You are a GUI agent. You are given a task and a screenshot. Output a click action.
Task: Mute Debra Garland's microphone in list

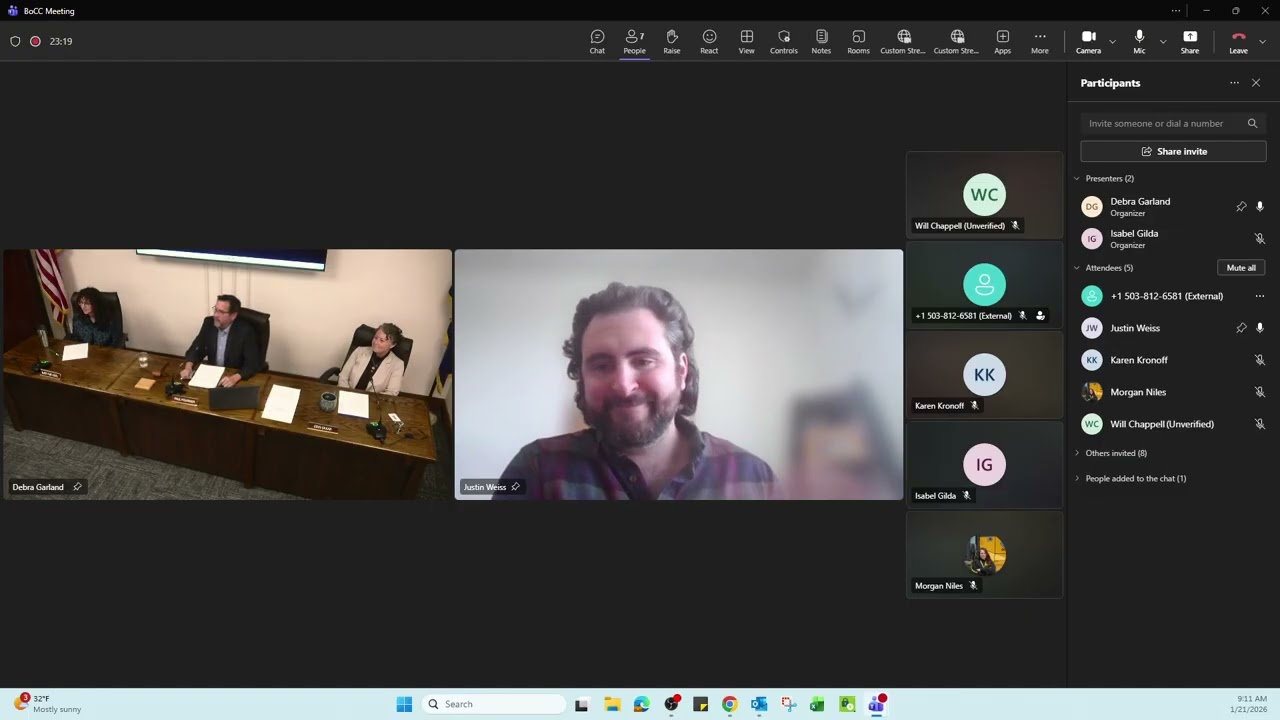(1260, 206)
